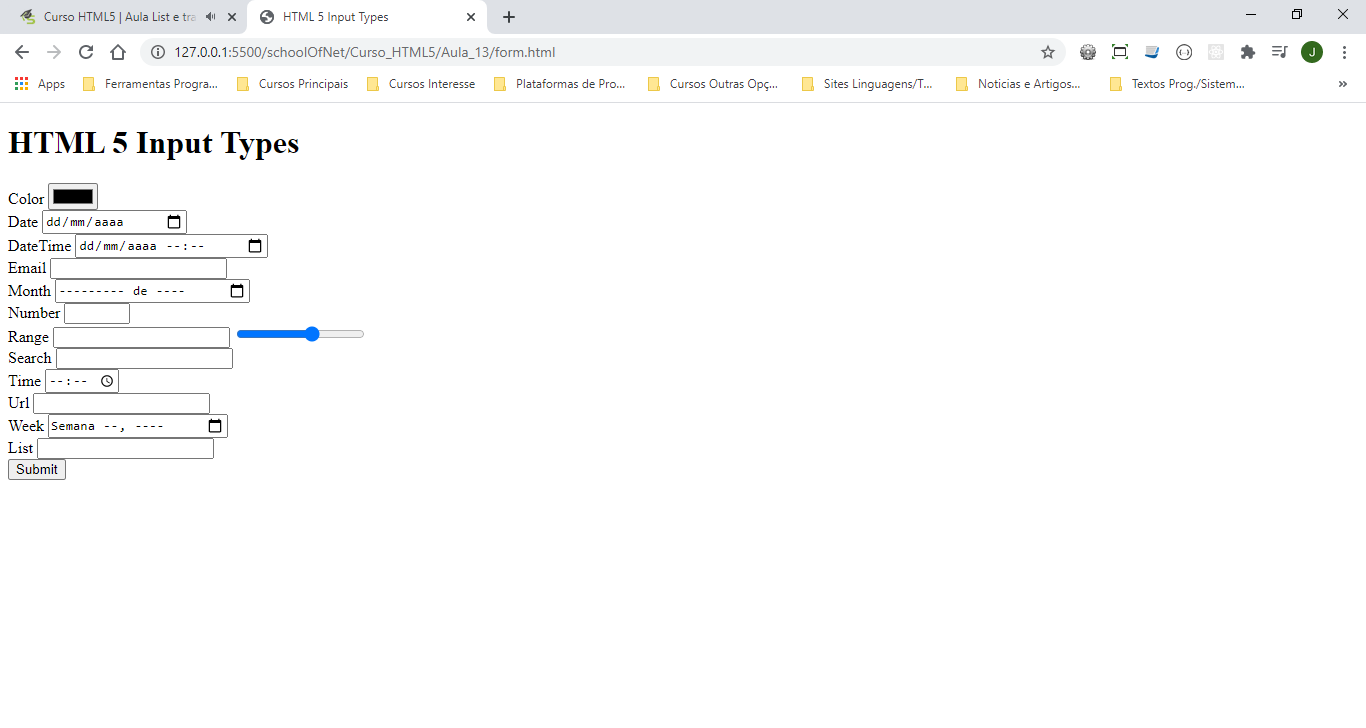Focus the text box next to Range
This screenshot has width=1366, height=728.
click(x=141, y=337)
